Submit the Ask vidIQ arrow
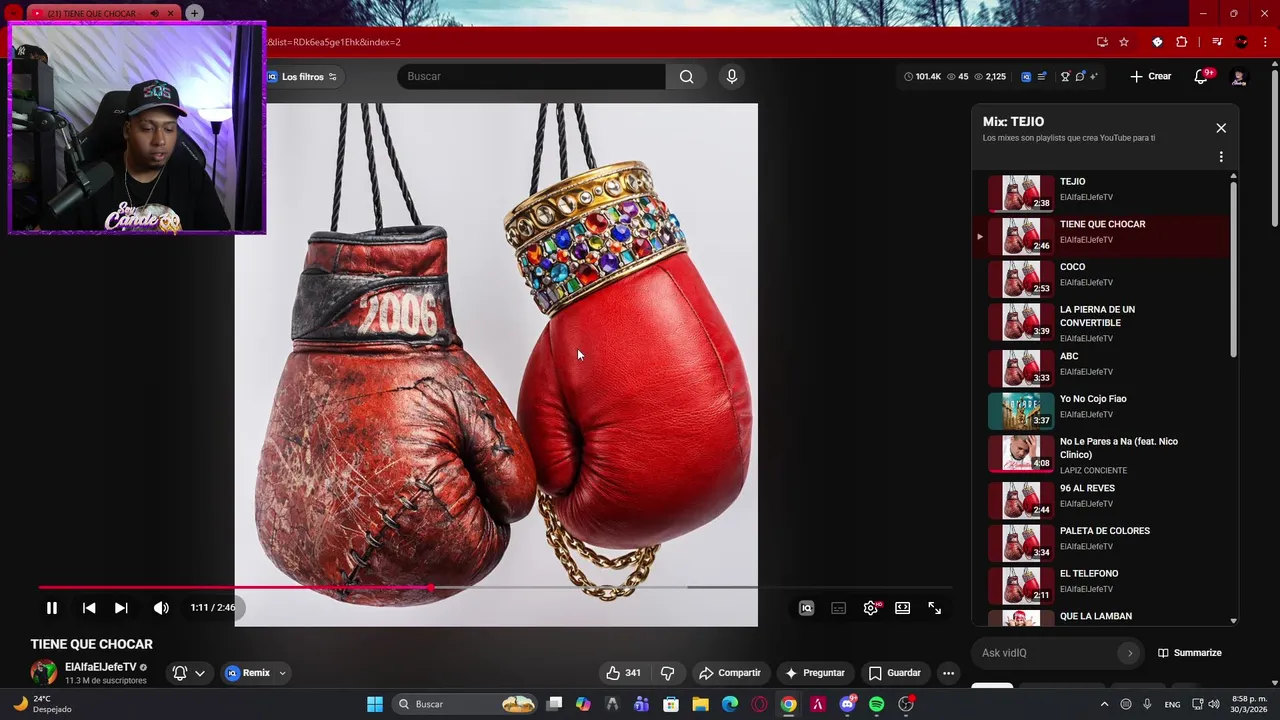Viewport: 1280px width, 720px height. click(x=1130, y=653)
